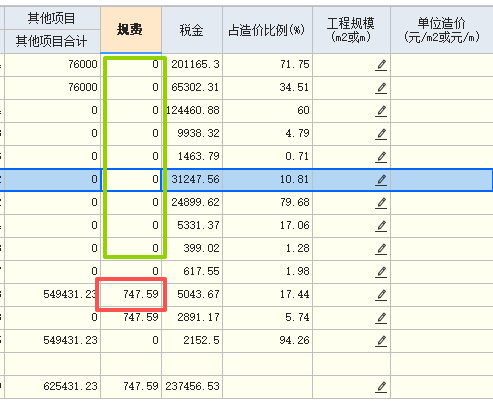Click pencil icon in the 5331.37 row
This screenshot has height=402, width=493.
(x=381, y=226)
